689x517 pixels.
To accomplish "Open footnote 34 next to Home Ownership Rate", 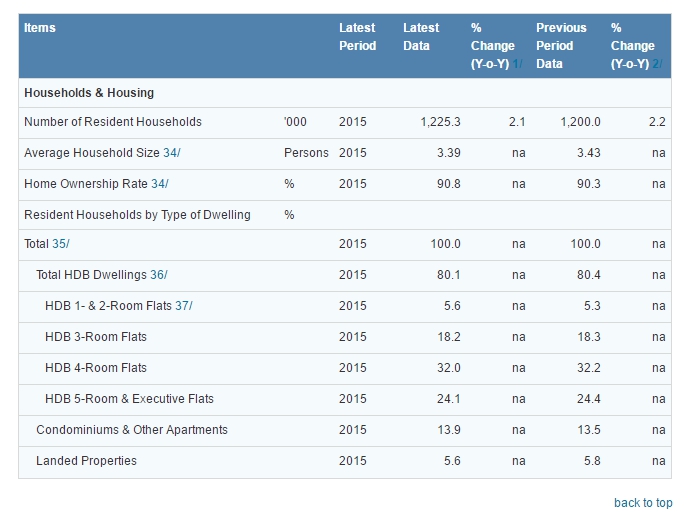I will click(159, 184).
